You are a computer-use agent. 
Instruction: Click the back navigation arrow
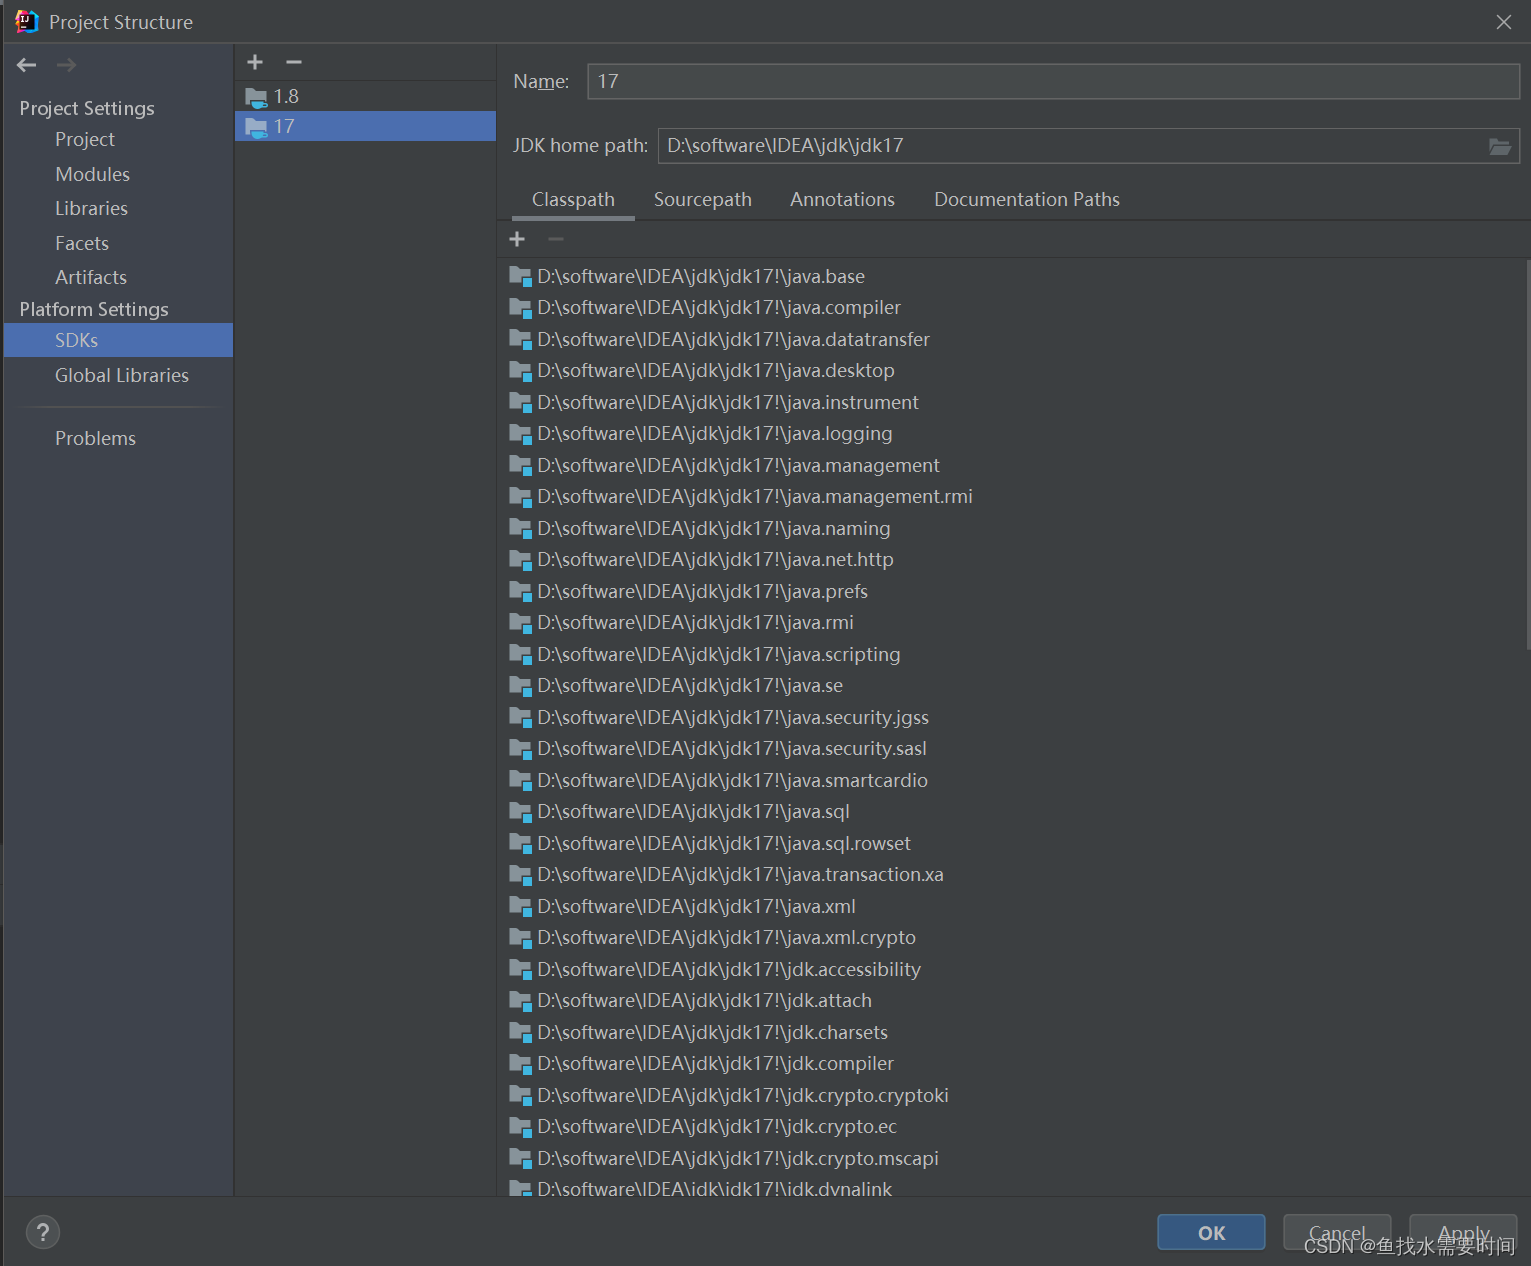click(x=27, y=65)
